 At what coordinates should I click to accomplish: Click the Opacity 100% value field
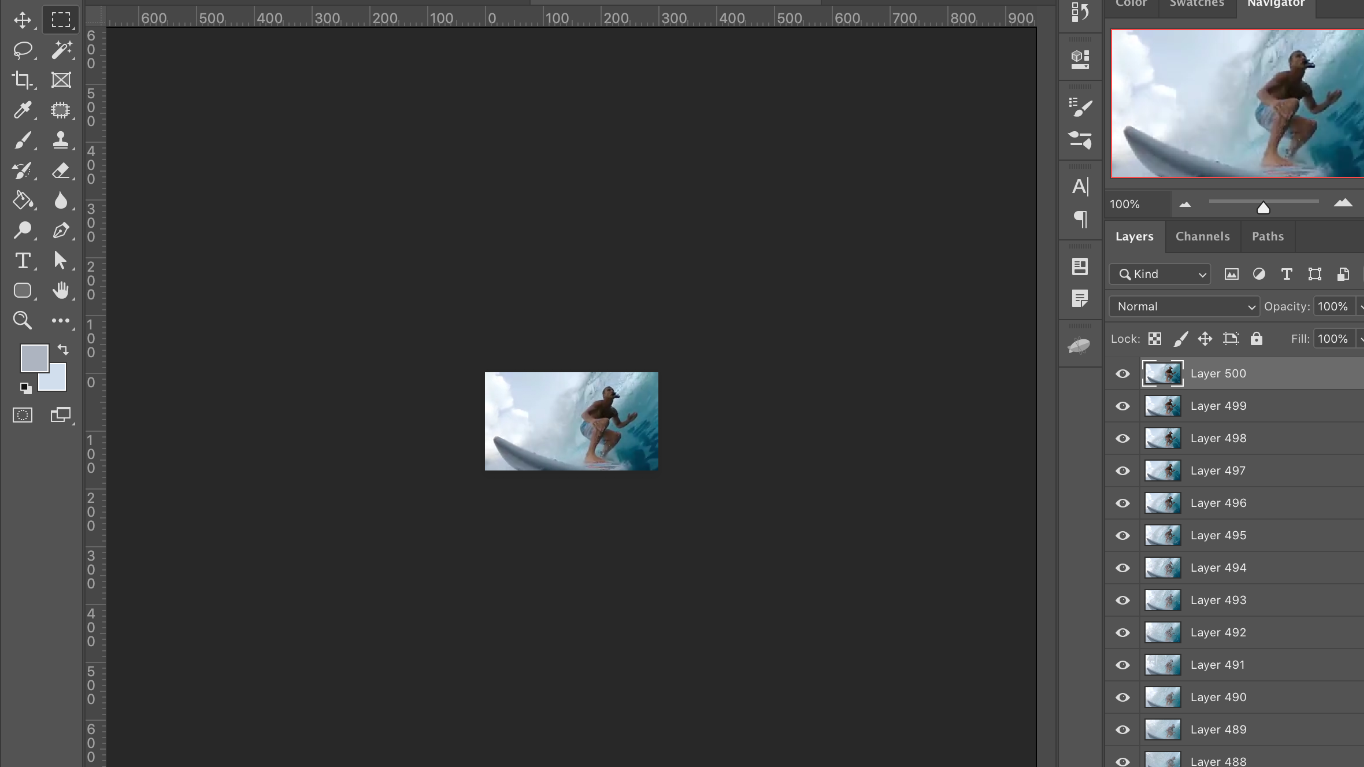pos(1333,307)
